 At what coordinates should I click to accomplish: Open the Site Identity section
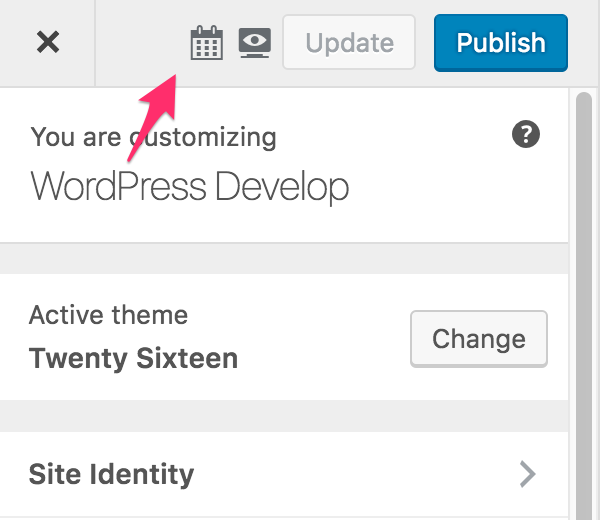point(112,474)
